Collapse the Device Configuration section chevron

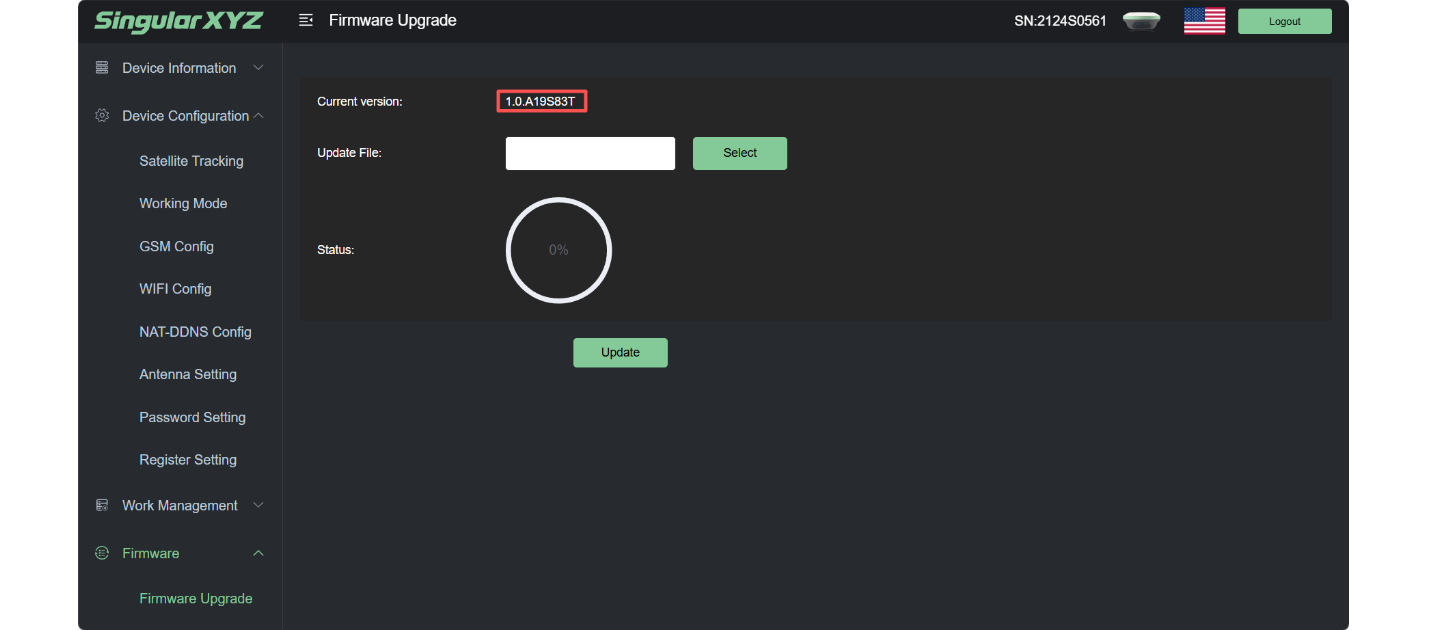pos(258,116)
